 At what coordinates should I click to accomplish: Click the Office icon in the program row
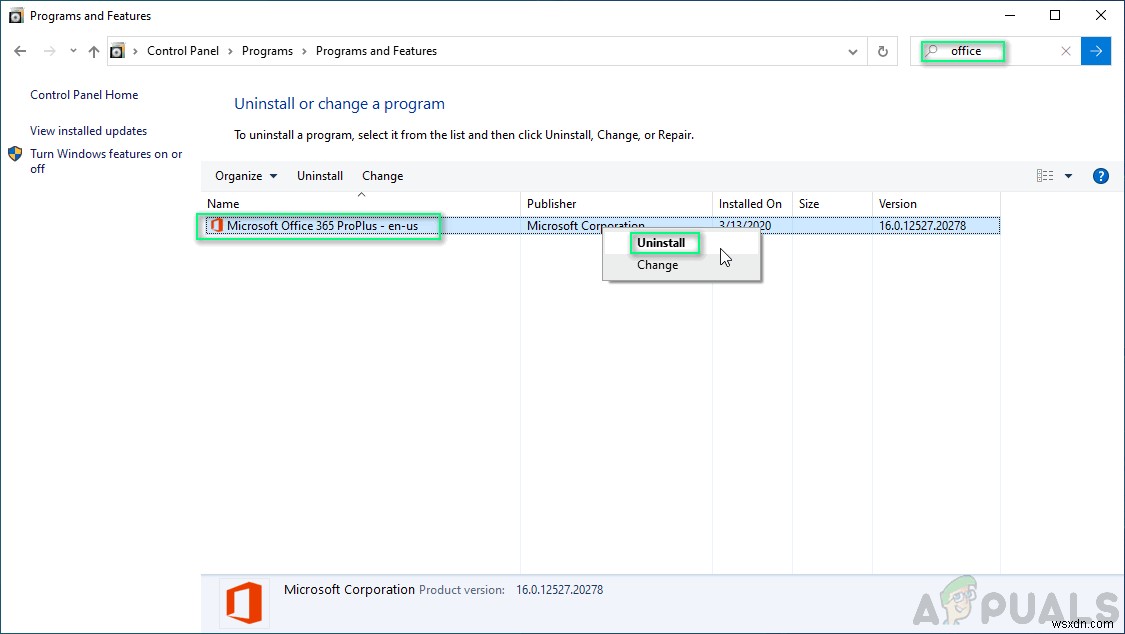pos(216,225)
